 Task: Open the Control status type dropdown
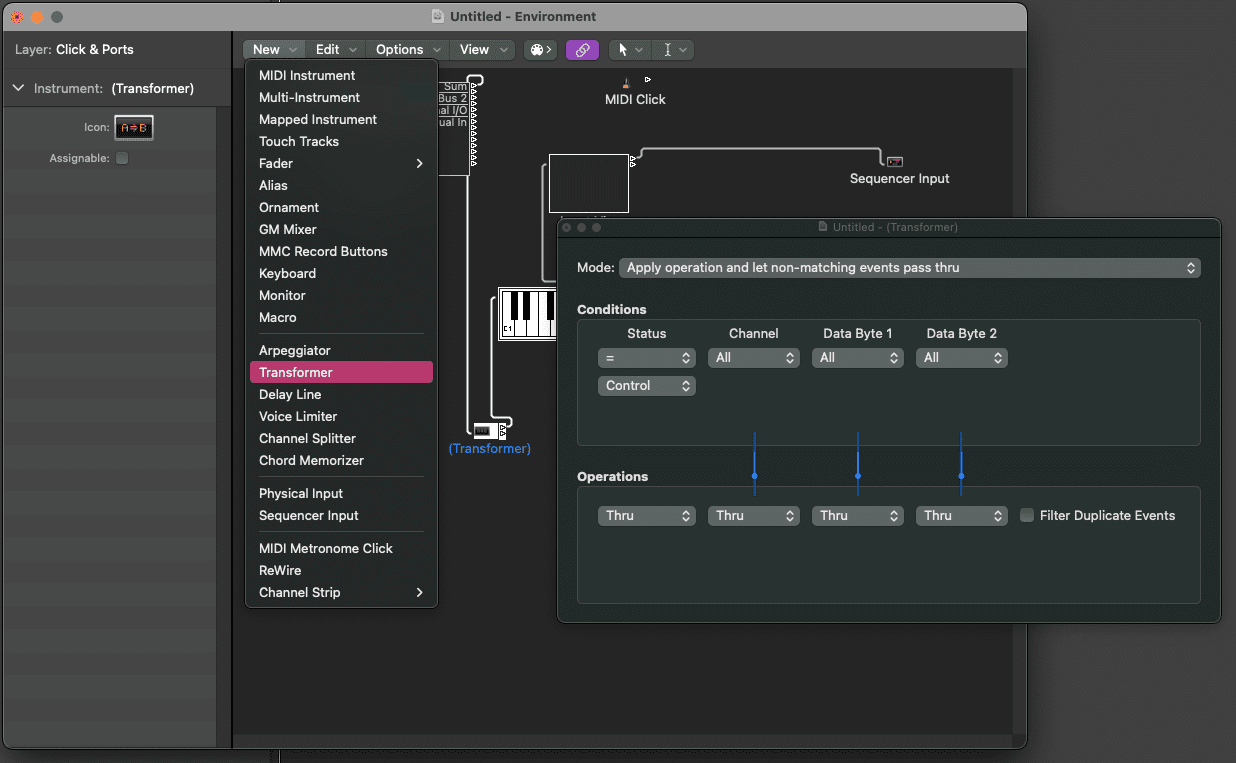[x=646, y=385]
